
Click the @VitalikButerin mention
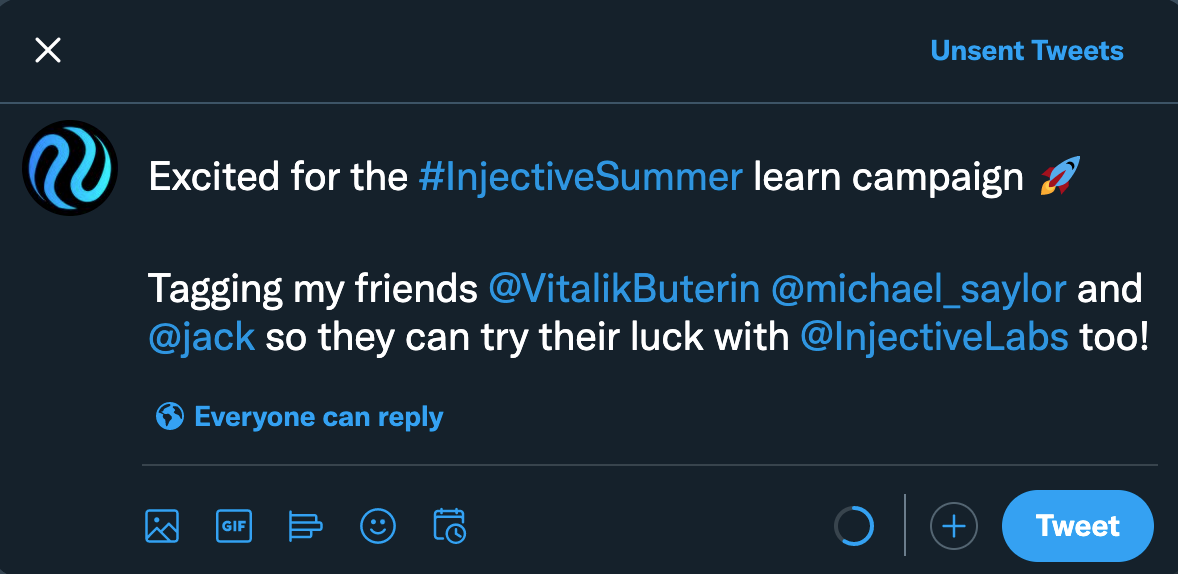click(624, 289)
